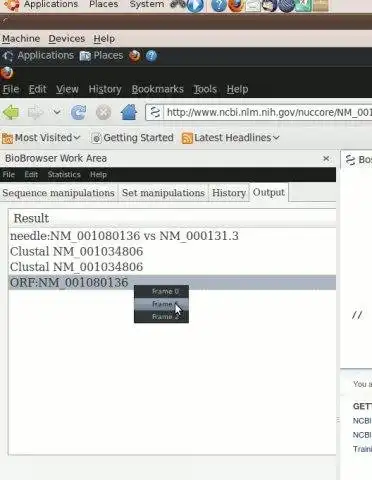Open the BioBrowser File menu
This screenshot has width=372, height=480.
click(x=9, y=174)
